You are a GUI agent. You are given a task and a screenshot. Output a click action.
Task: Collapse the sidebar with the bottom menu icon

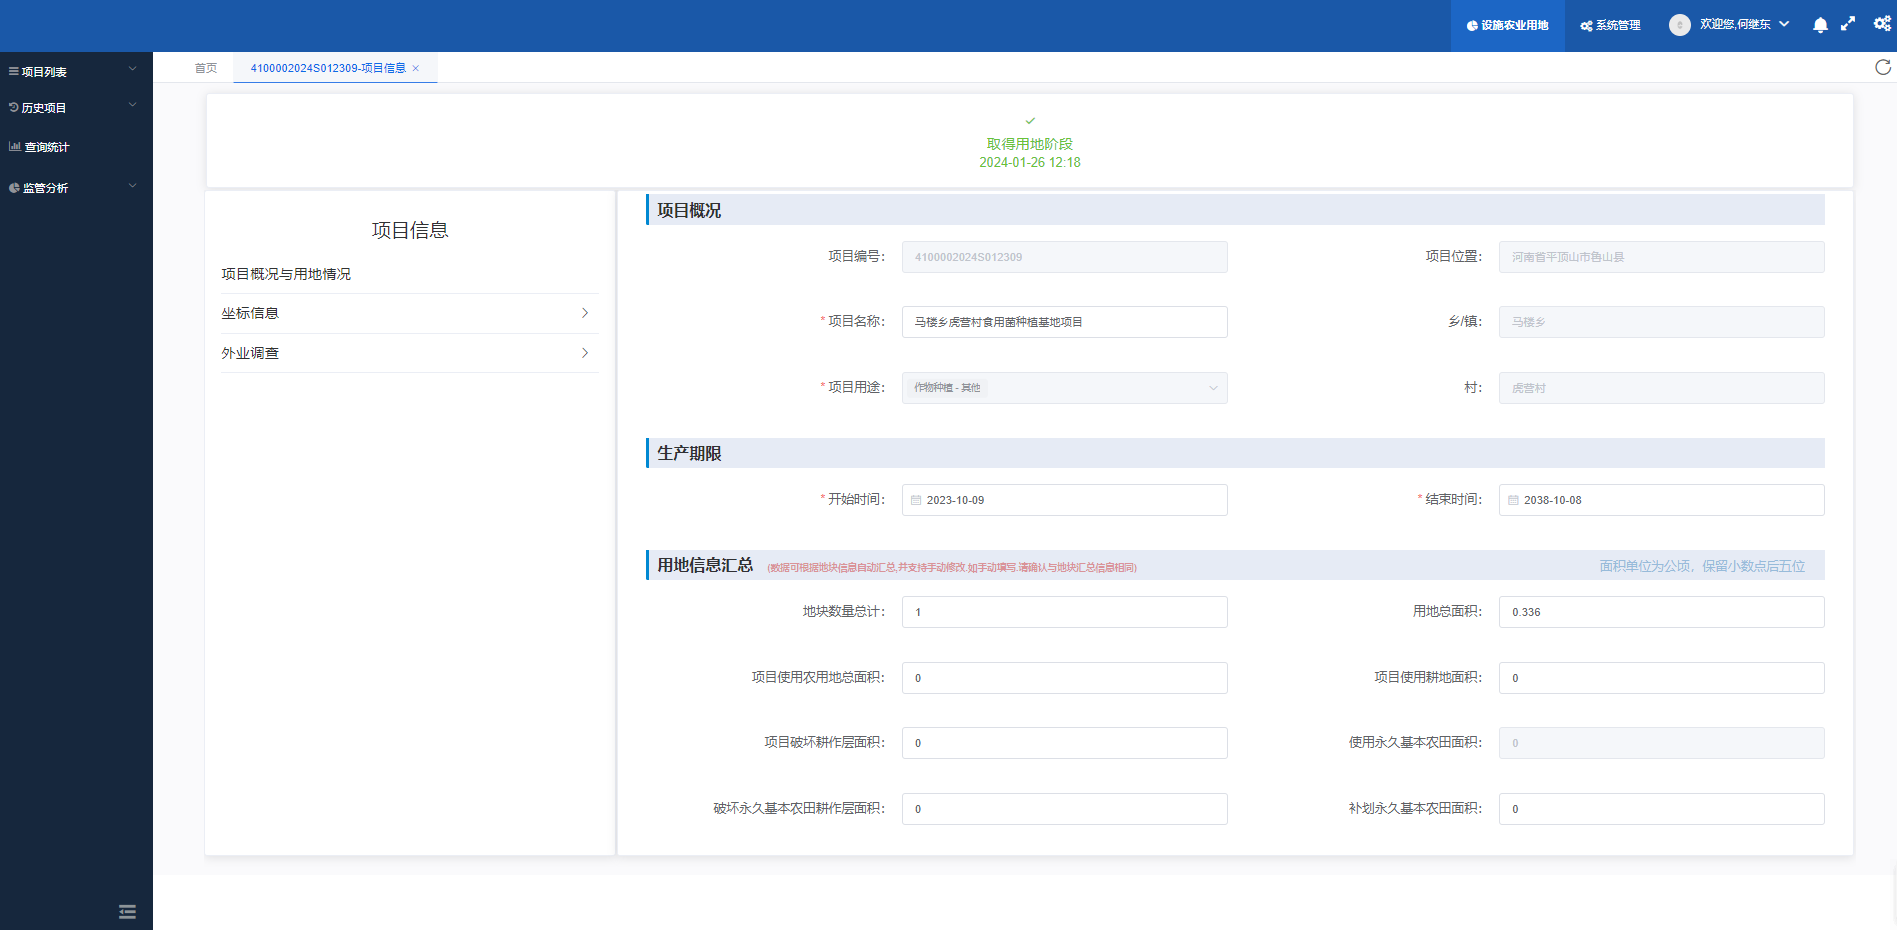click(127, 911)
